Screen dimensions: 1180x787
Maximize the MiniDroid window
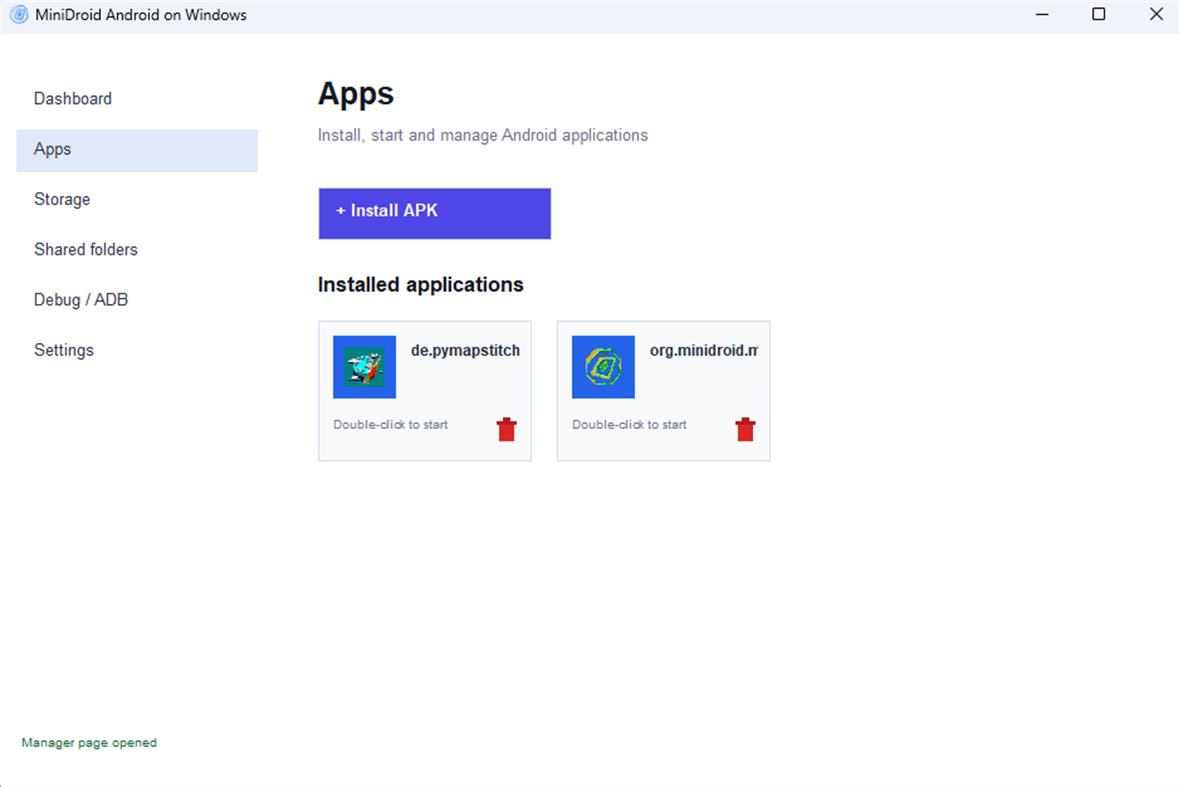click(1099, 14)
